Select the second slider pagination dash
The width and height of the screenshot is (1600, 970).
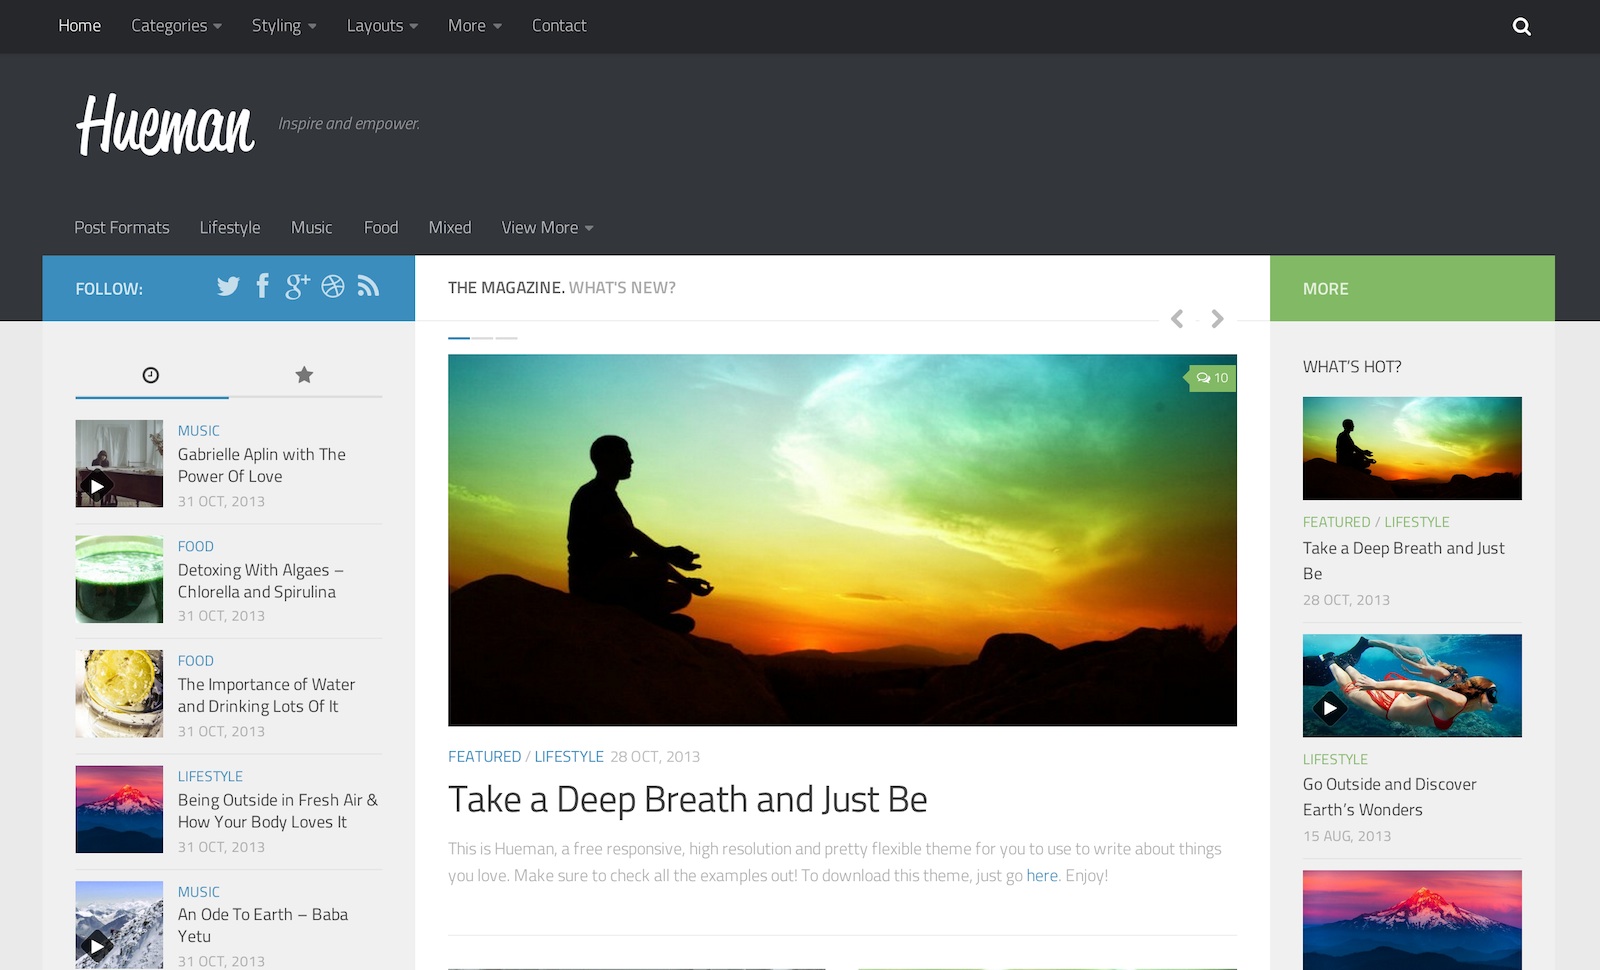pyautogui.click(x=483, y=338)
